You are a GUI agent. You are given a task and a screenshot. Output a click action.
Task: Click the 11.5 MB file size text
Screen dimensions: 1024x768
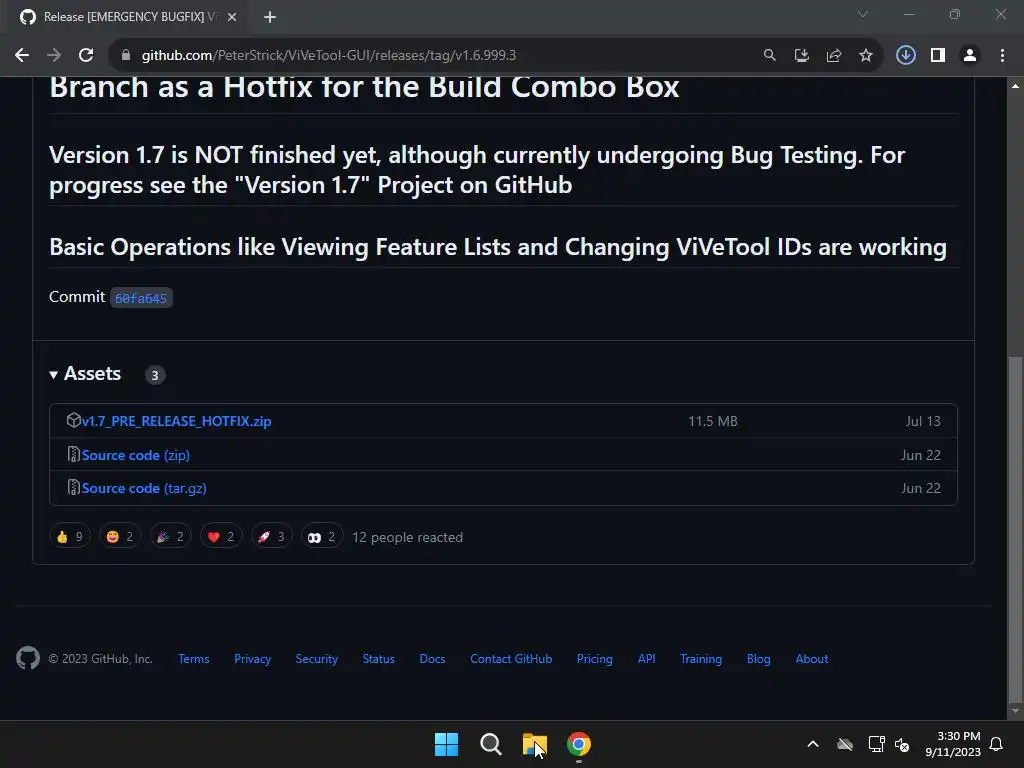pos(713,422)
